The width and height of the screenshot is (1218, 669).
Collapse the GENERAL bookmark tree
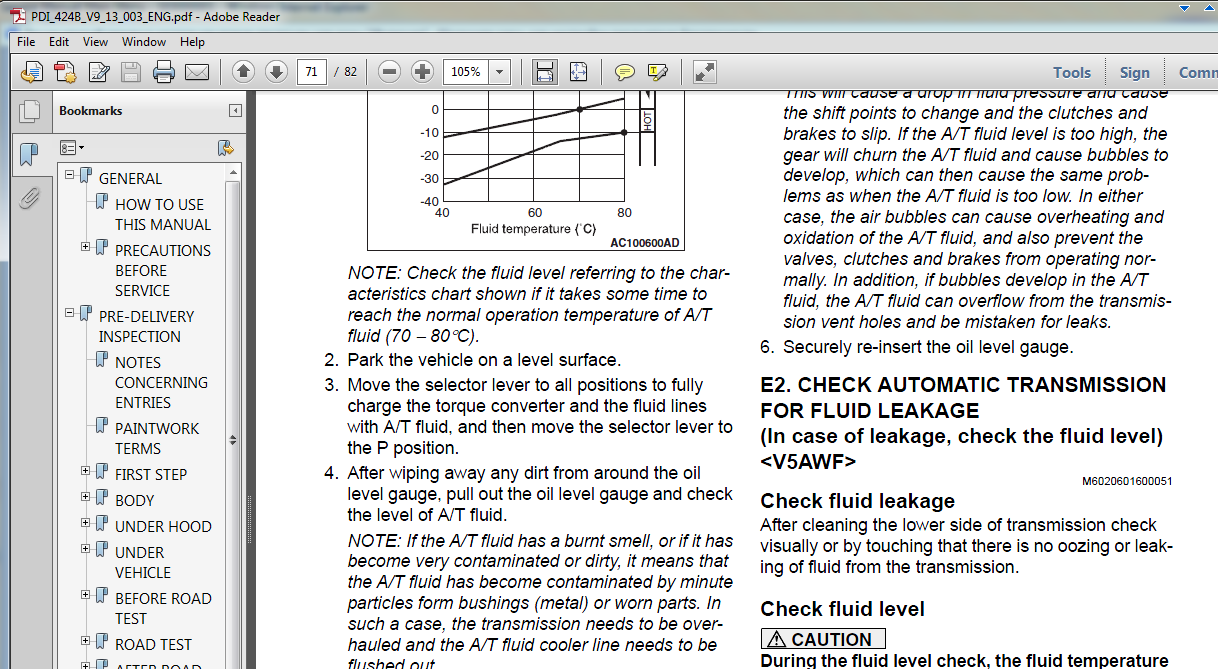tap(70, 175)
